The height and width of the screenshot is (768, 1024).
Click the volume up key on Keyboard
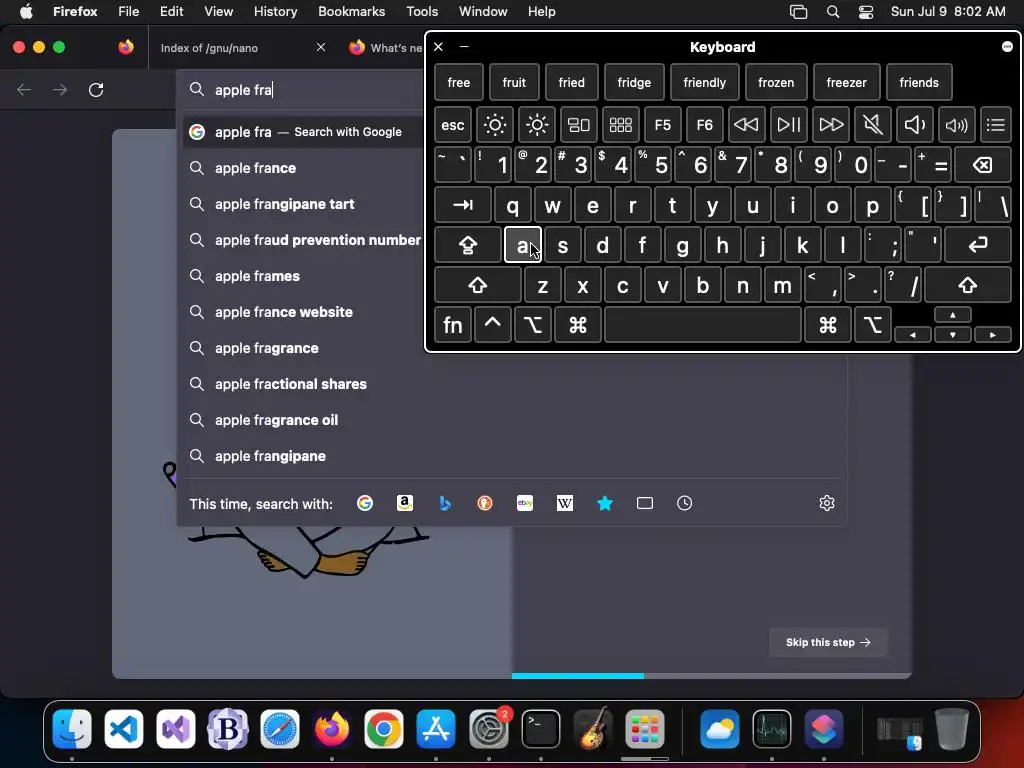pyautogui.click(x=956, y=125)
